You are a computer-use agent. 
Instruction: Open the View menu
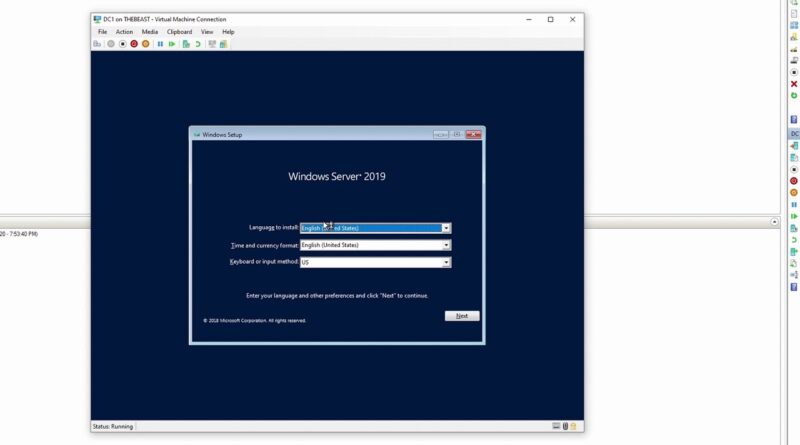click(x=207, y=32)
